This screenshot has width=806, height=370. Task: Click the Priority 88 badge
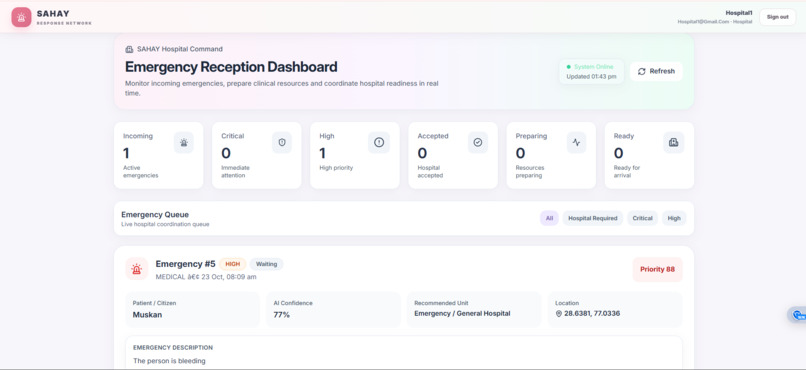click(x=657, y=269)
